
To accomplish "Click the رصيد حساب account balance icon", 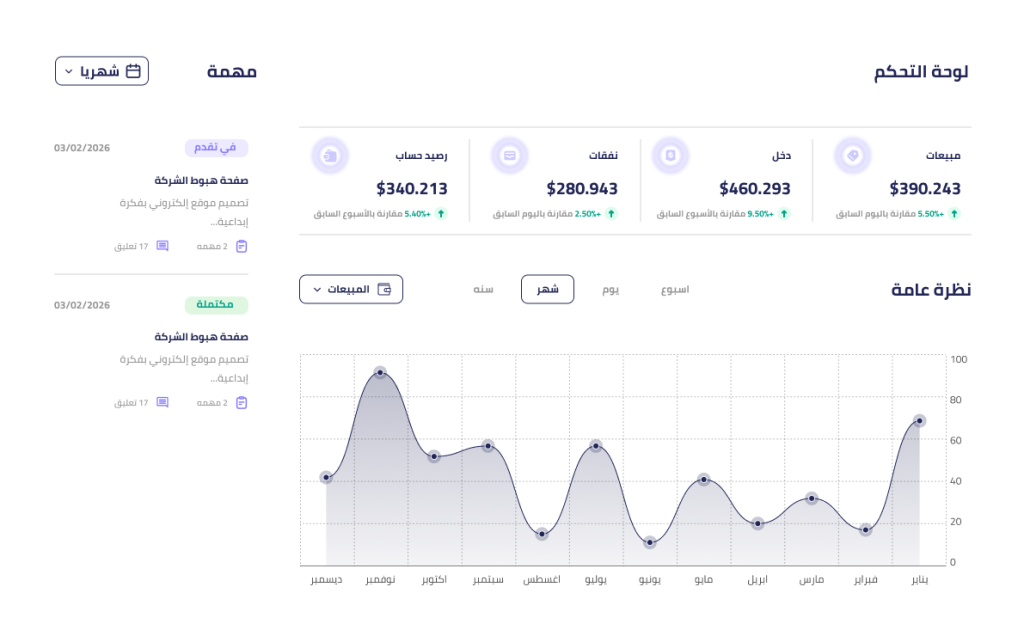I will (x=330, y=156).
